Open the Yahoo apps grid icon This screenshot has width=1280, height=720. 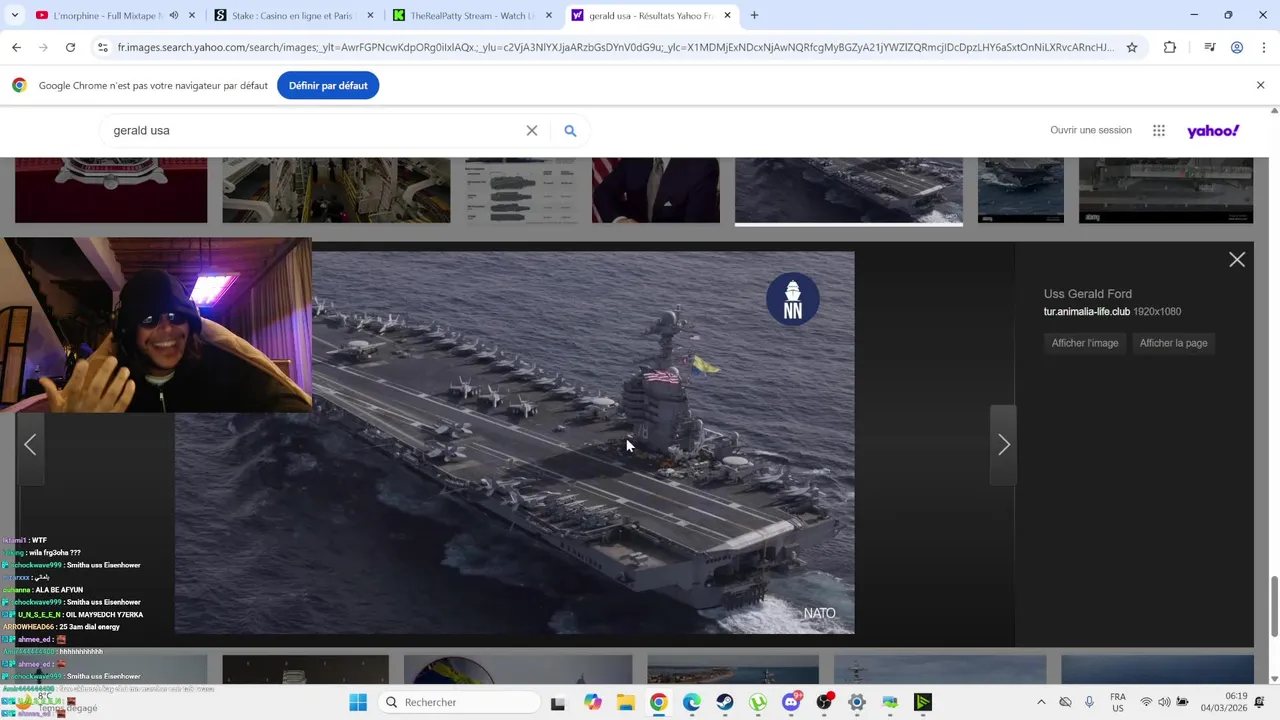(1159, 130)
